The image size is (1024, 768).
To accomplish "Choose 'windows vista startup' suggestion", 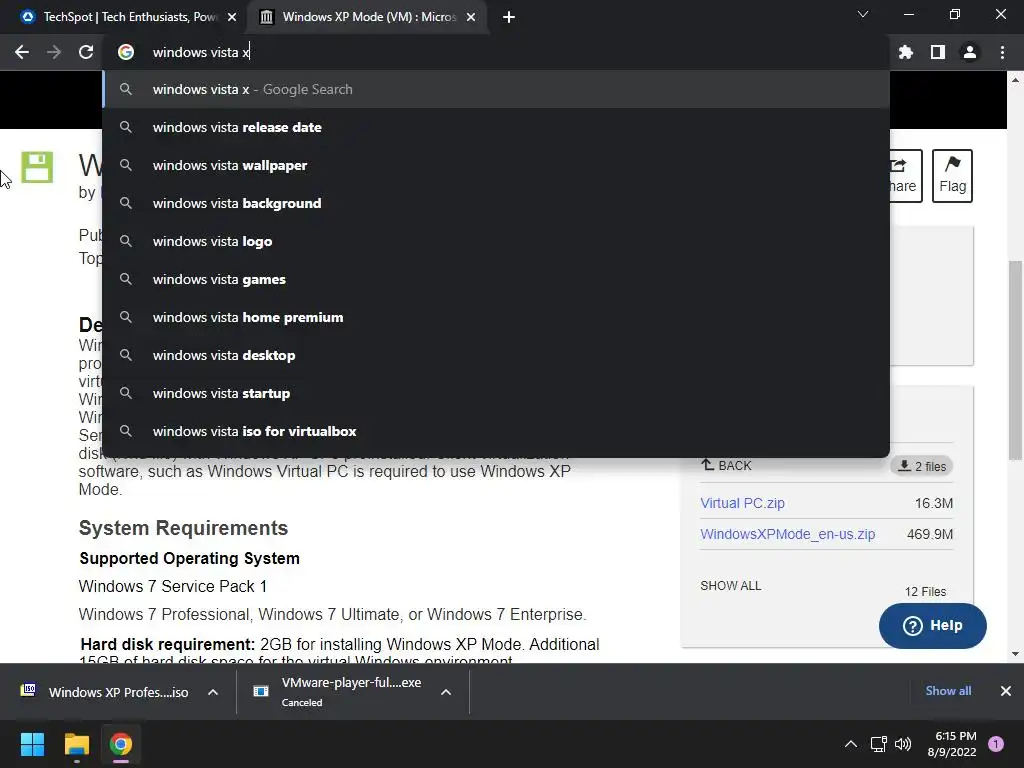I will [x=496, y=392].
